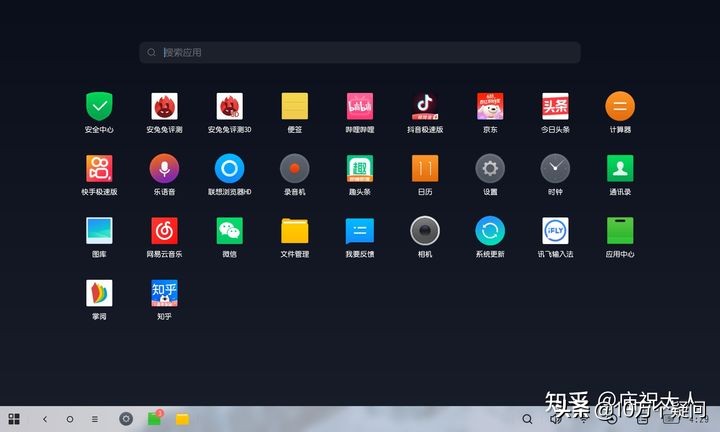
Task: Open the 计算器 calculator app
Action: point(620,107)
